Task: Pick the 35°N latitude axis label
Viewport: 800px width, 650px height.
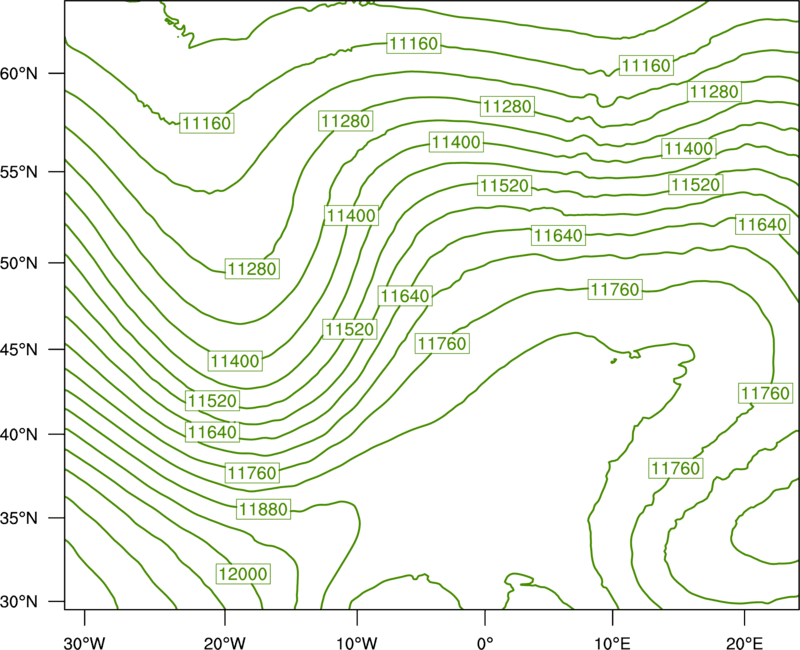Action: coord(19,518)
